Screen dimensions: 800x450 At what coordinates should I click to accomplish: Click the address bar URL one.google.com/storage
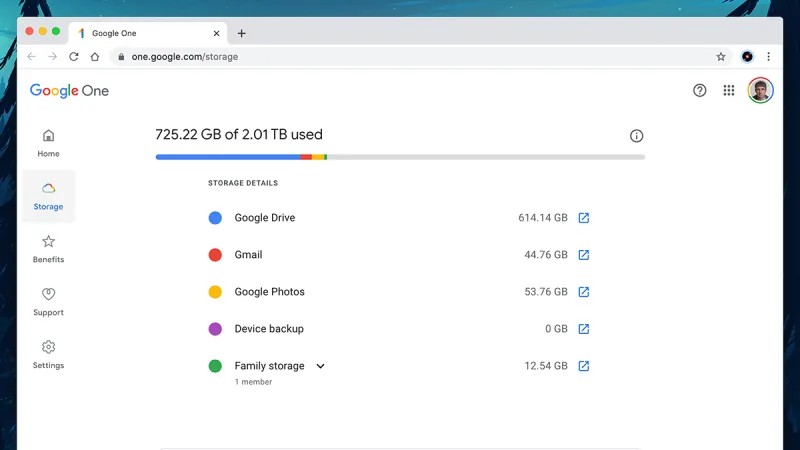point(185,57)
